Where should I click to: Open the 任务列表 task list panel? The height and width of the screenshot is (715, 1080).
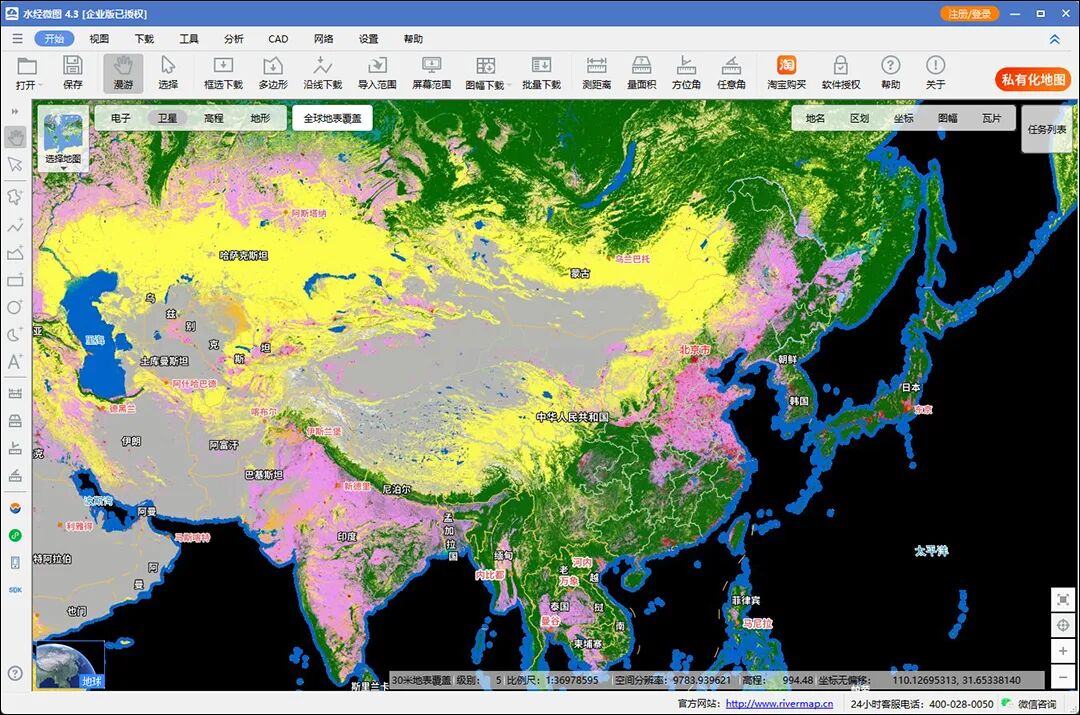(x=1047, y=129)
